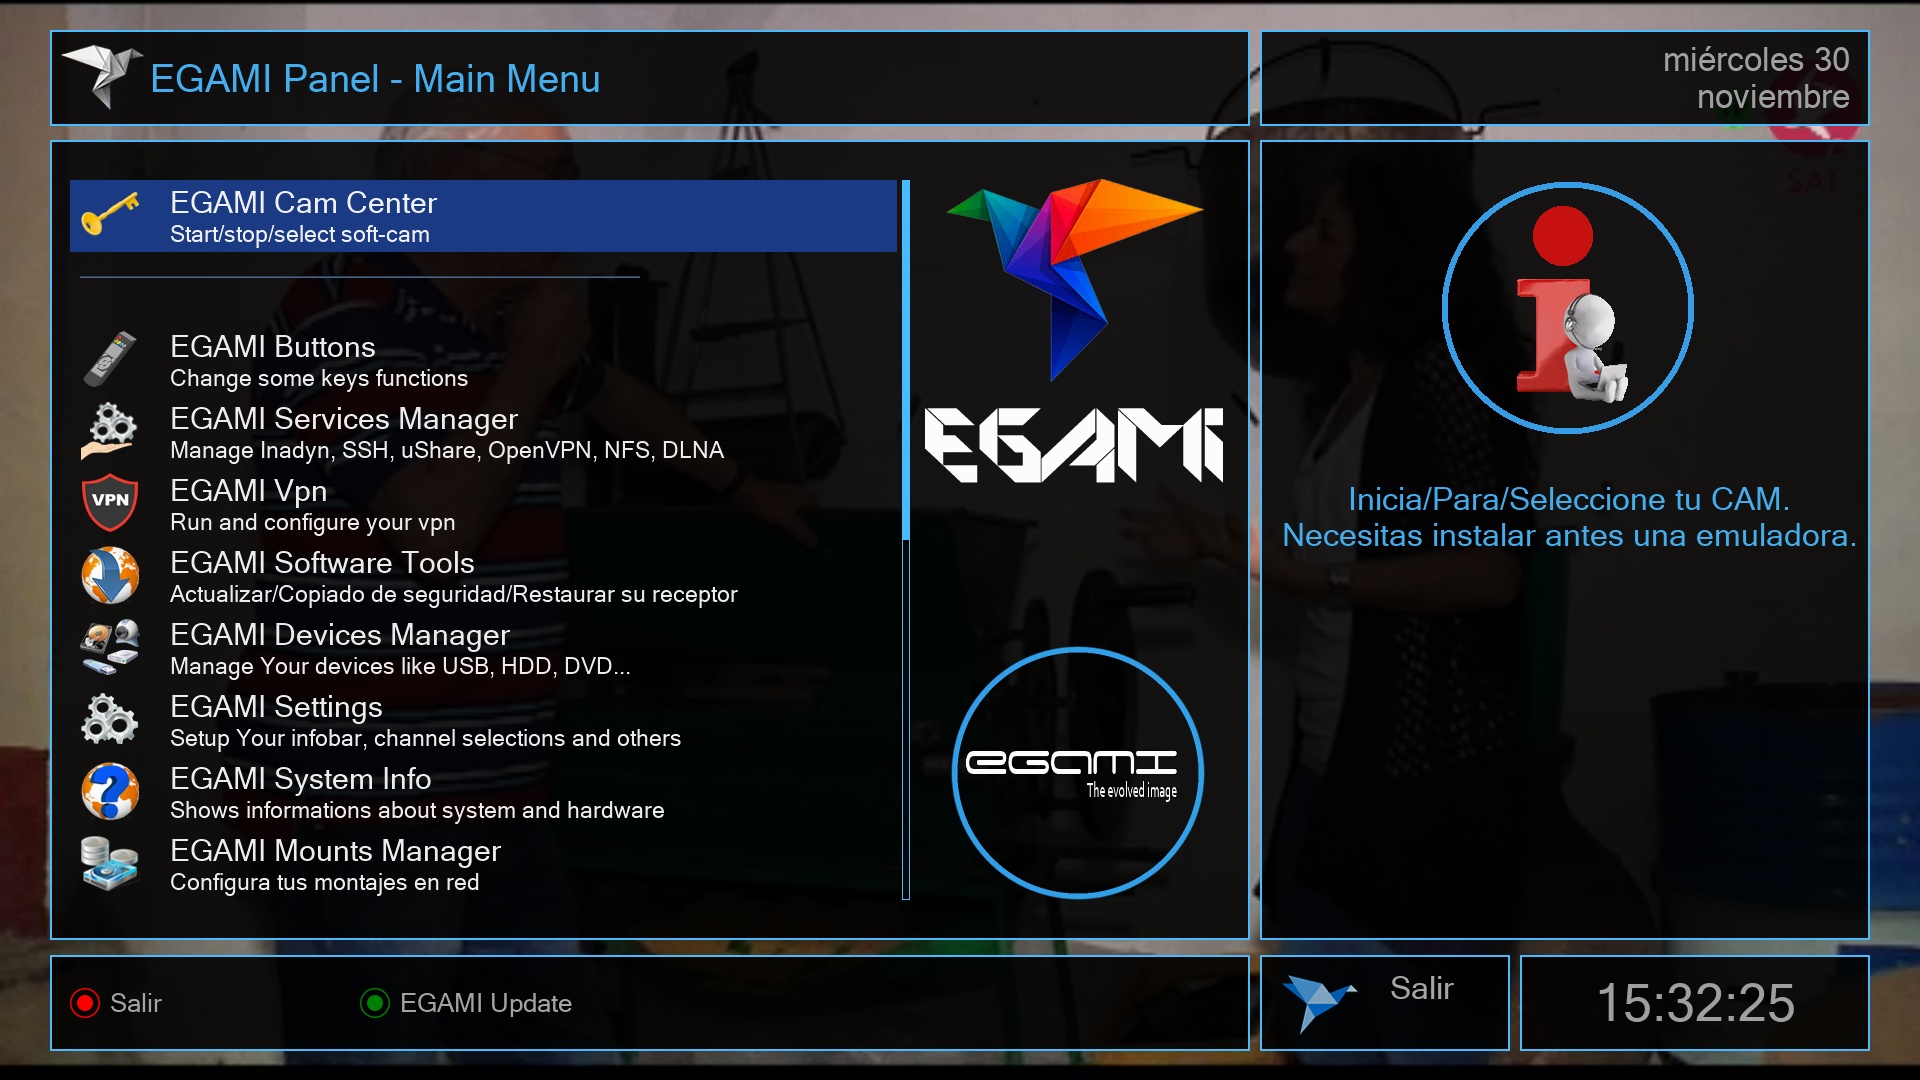Click the round EGAMI evolved image logo
1920x1080 pixels.
pos(1077,772)
